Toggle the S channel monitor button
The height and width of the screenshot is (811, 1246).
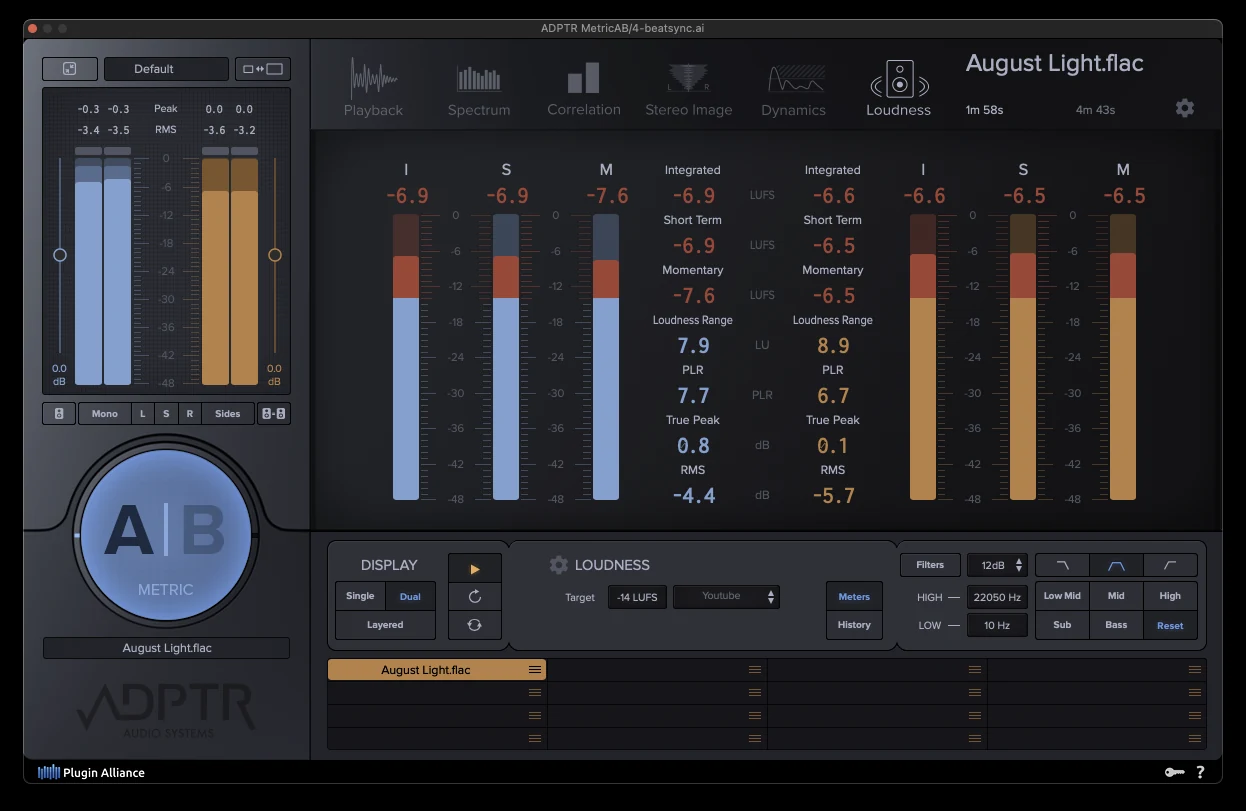[x=166, y=413]
